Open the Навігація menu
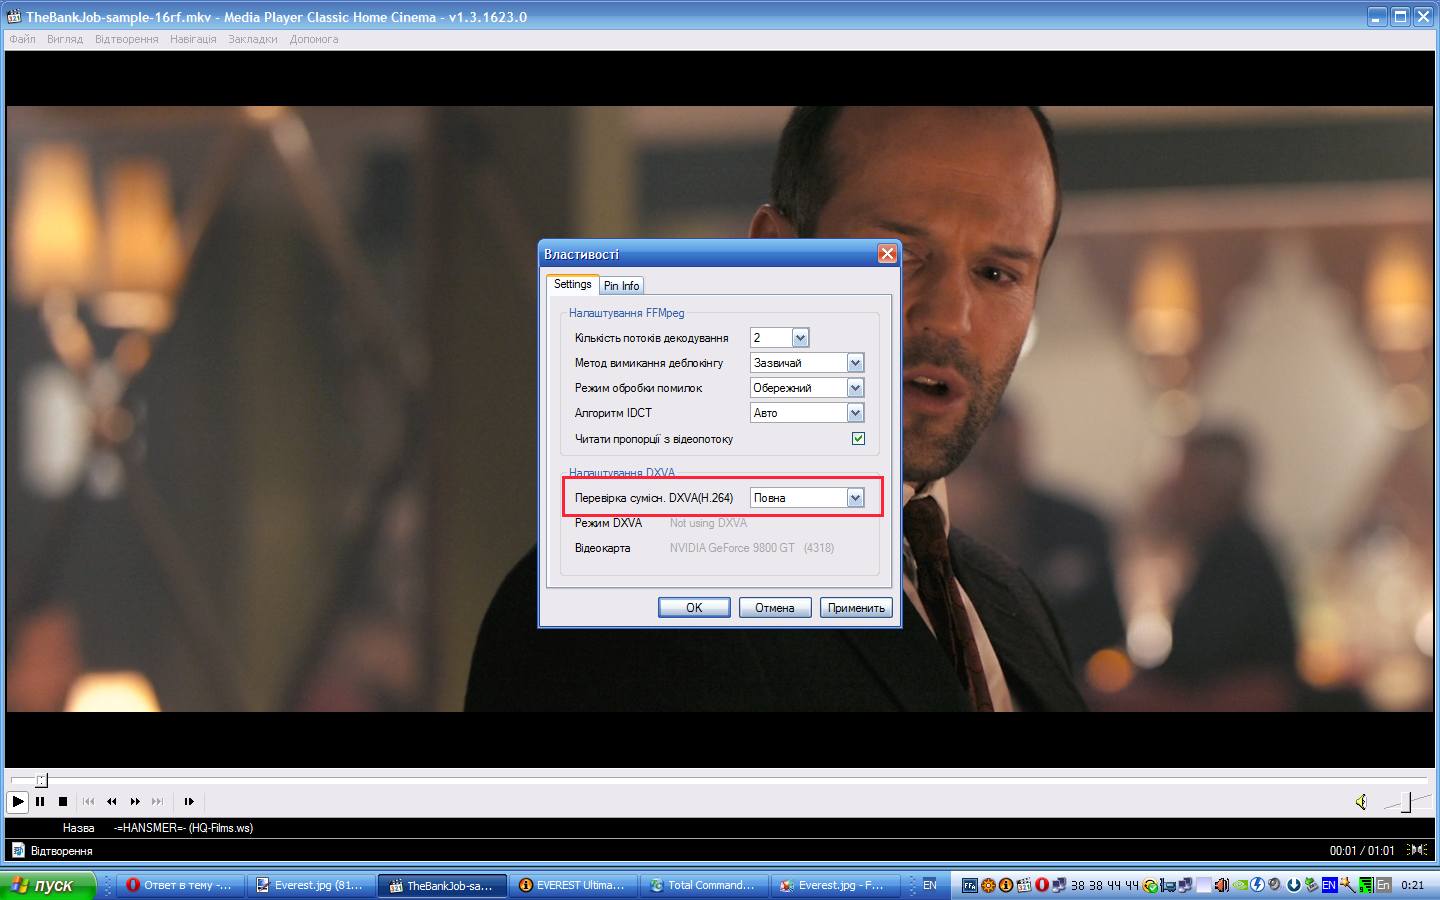The image size is (1440, 900). 193,39
